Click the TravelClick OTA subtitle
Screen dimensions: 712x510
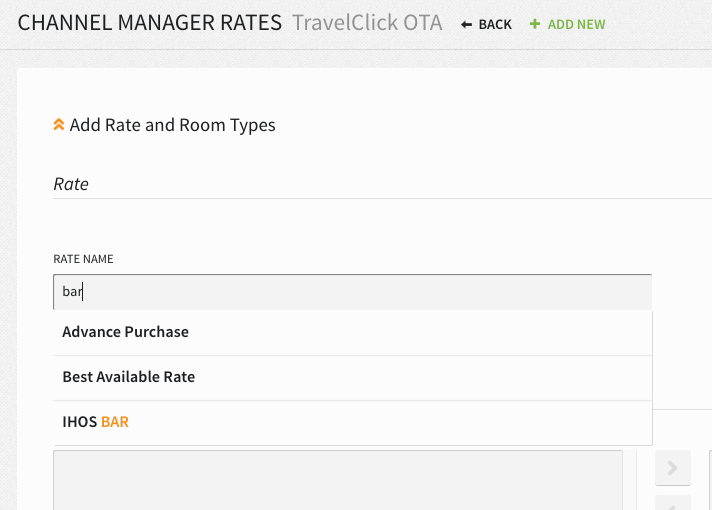pos(367,23)
